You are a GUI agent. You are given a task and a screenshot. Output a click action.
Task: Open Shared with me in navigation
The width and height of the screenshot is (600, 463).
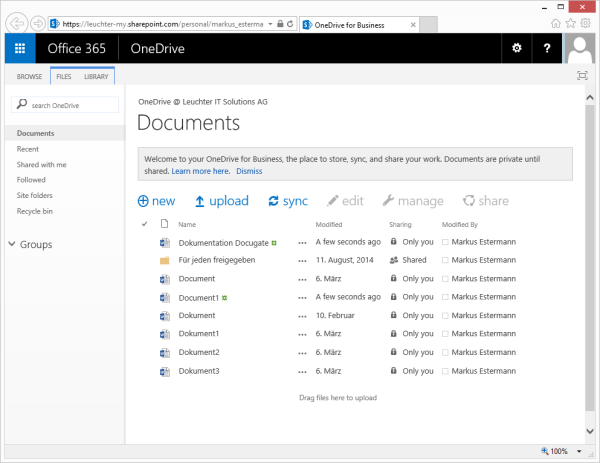point(41,165)
